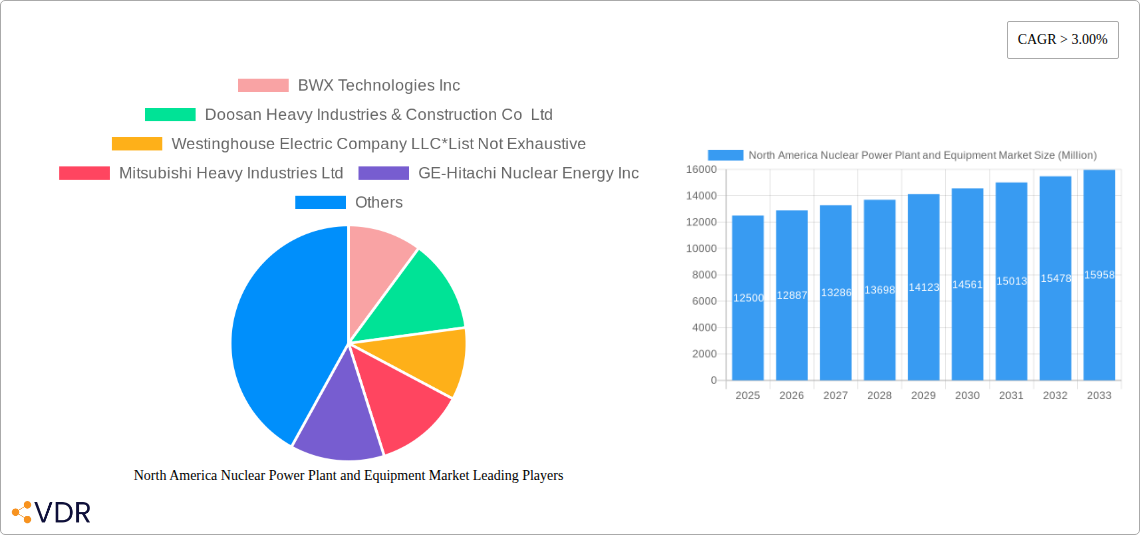
Task: Click the CAGR > 3.00% badge
Action: pyautogui.click(x=1062, y=40)
